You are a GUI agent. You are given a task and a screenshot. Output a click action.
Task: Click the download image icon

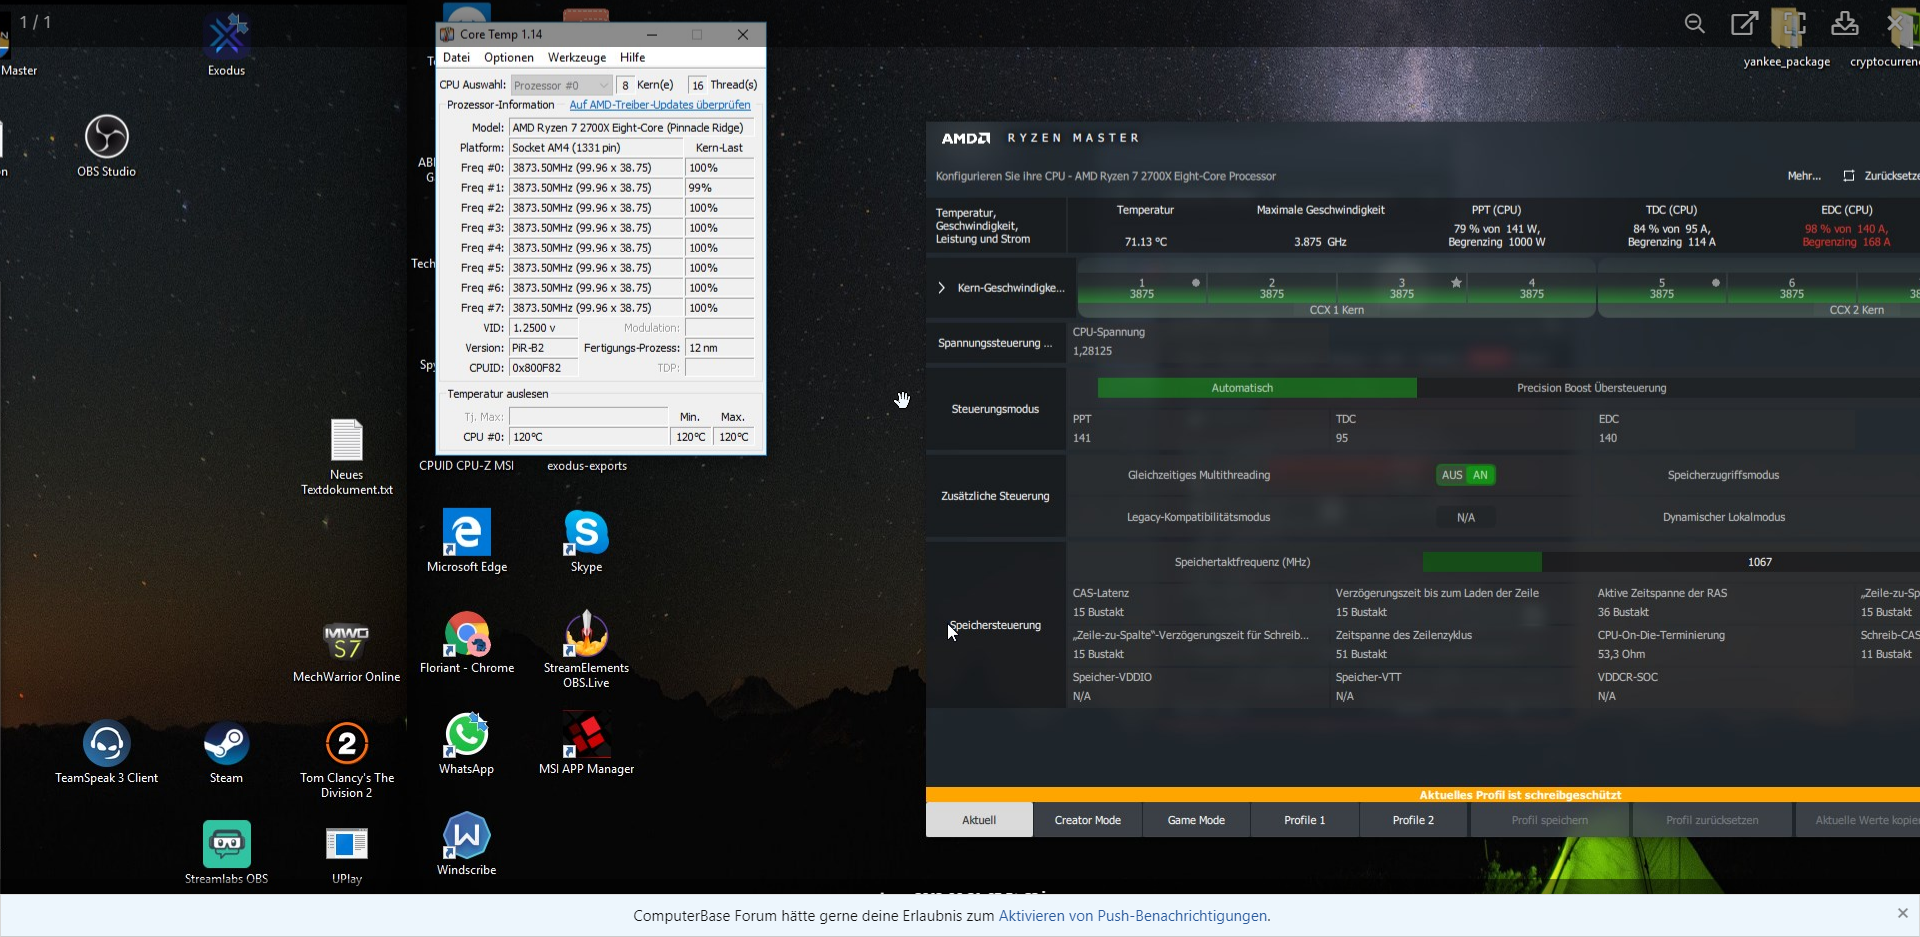click(x=1844, y=23)
